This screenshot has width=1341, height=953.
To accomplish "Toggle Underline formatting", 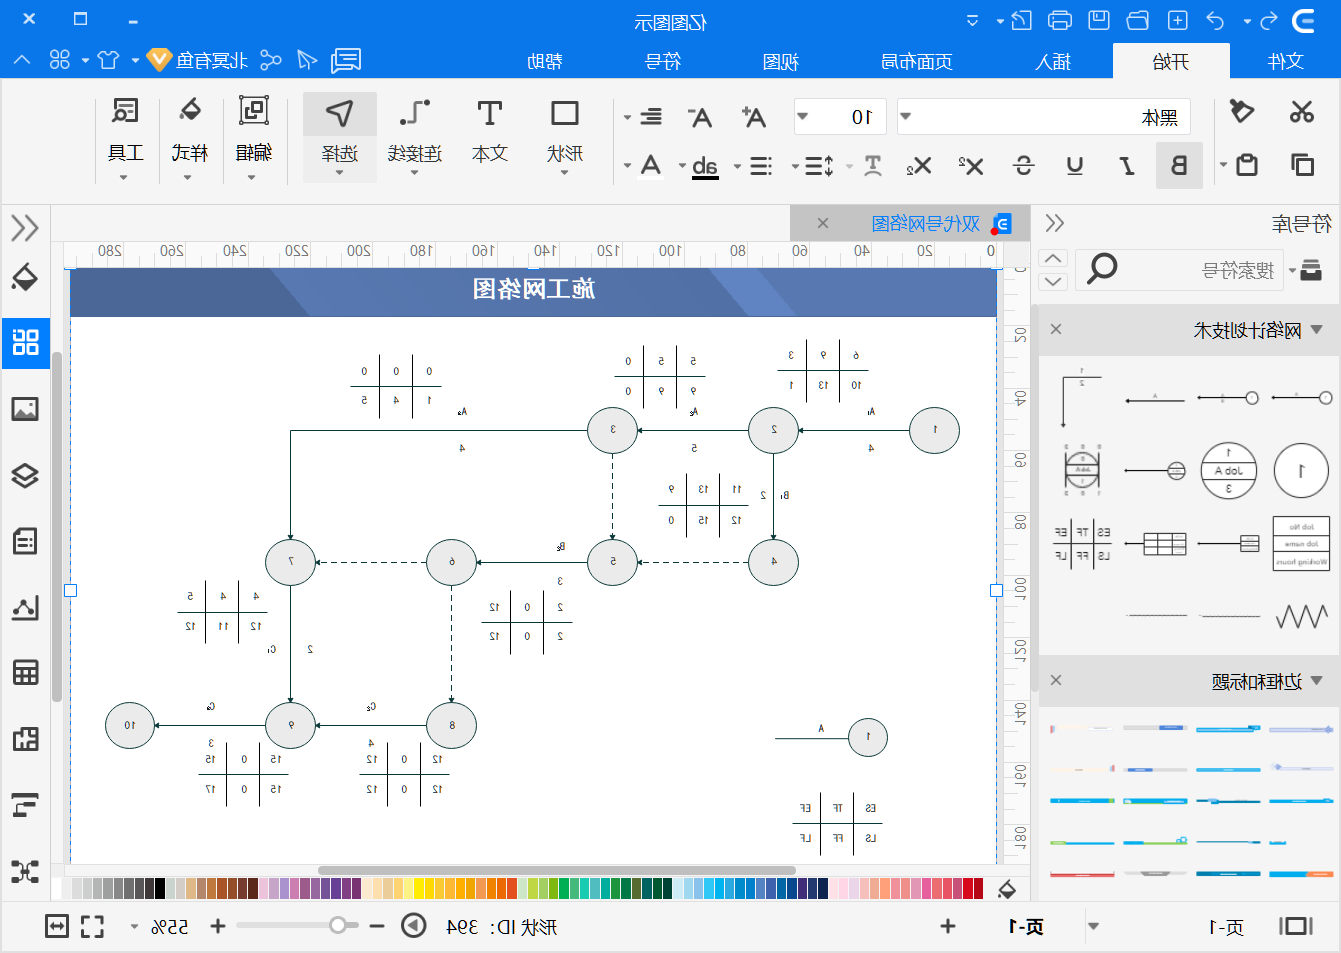I will (x=1075, y=165).
